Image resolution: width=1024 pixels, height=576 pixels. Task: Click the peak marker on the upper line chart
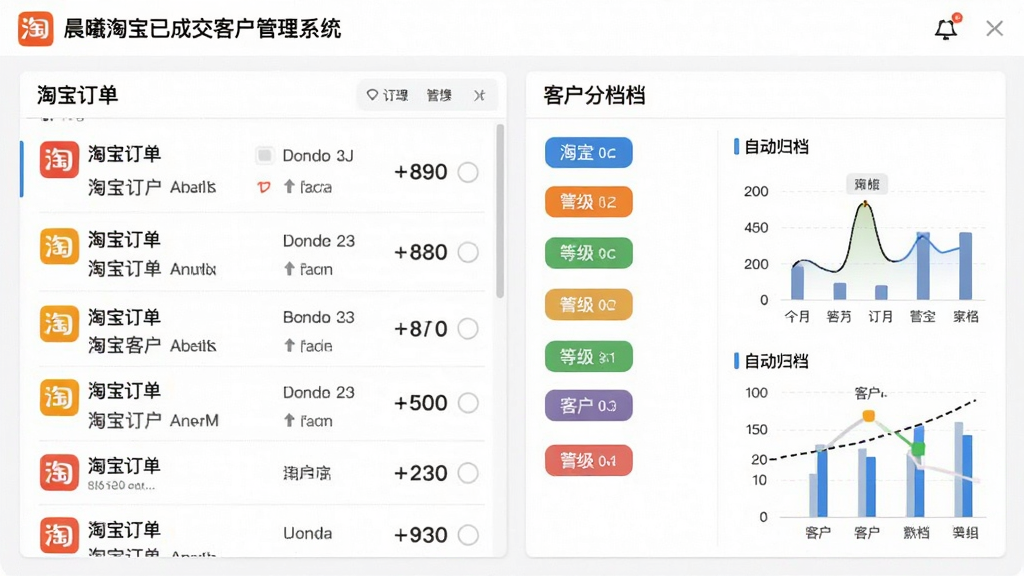click(x=866, y=204)
